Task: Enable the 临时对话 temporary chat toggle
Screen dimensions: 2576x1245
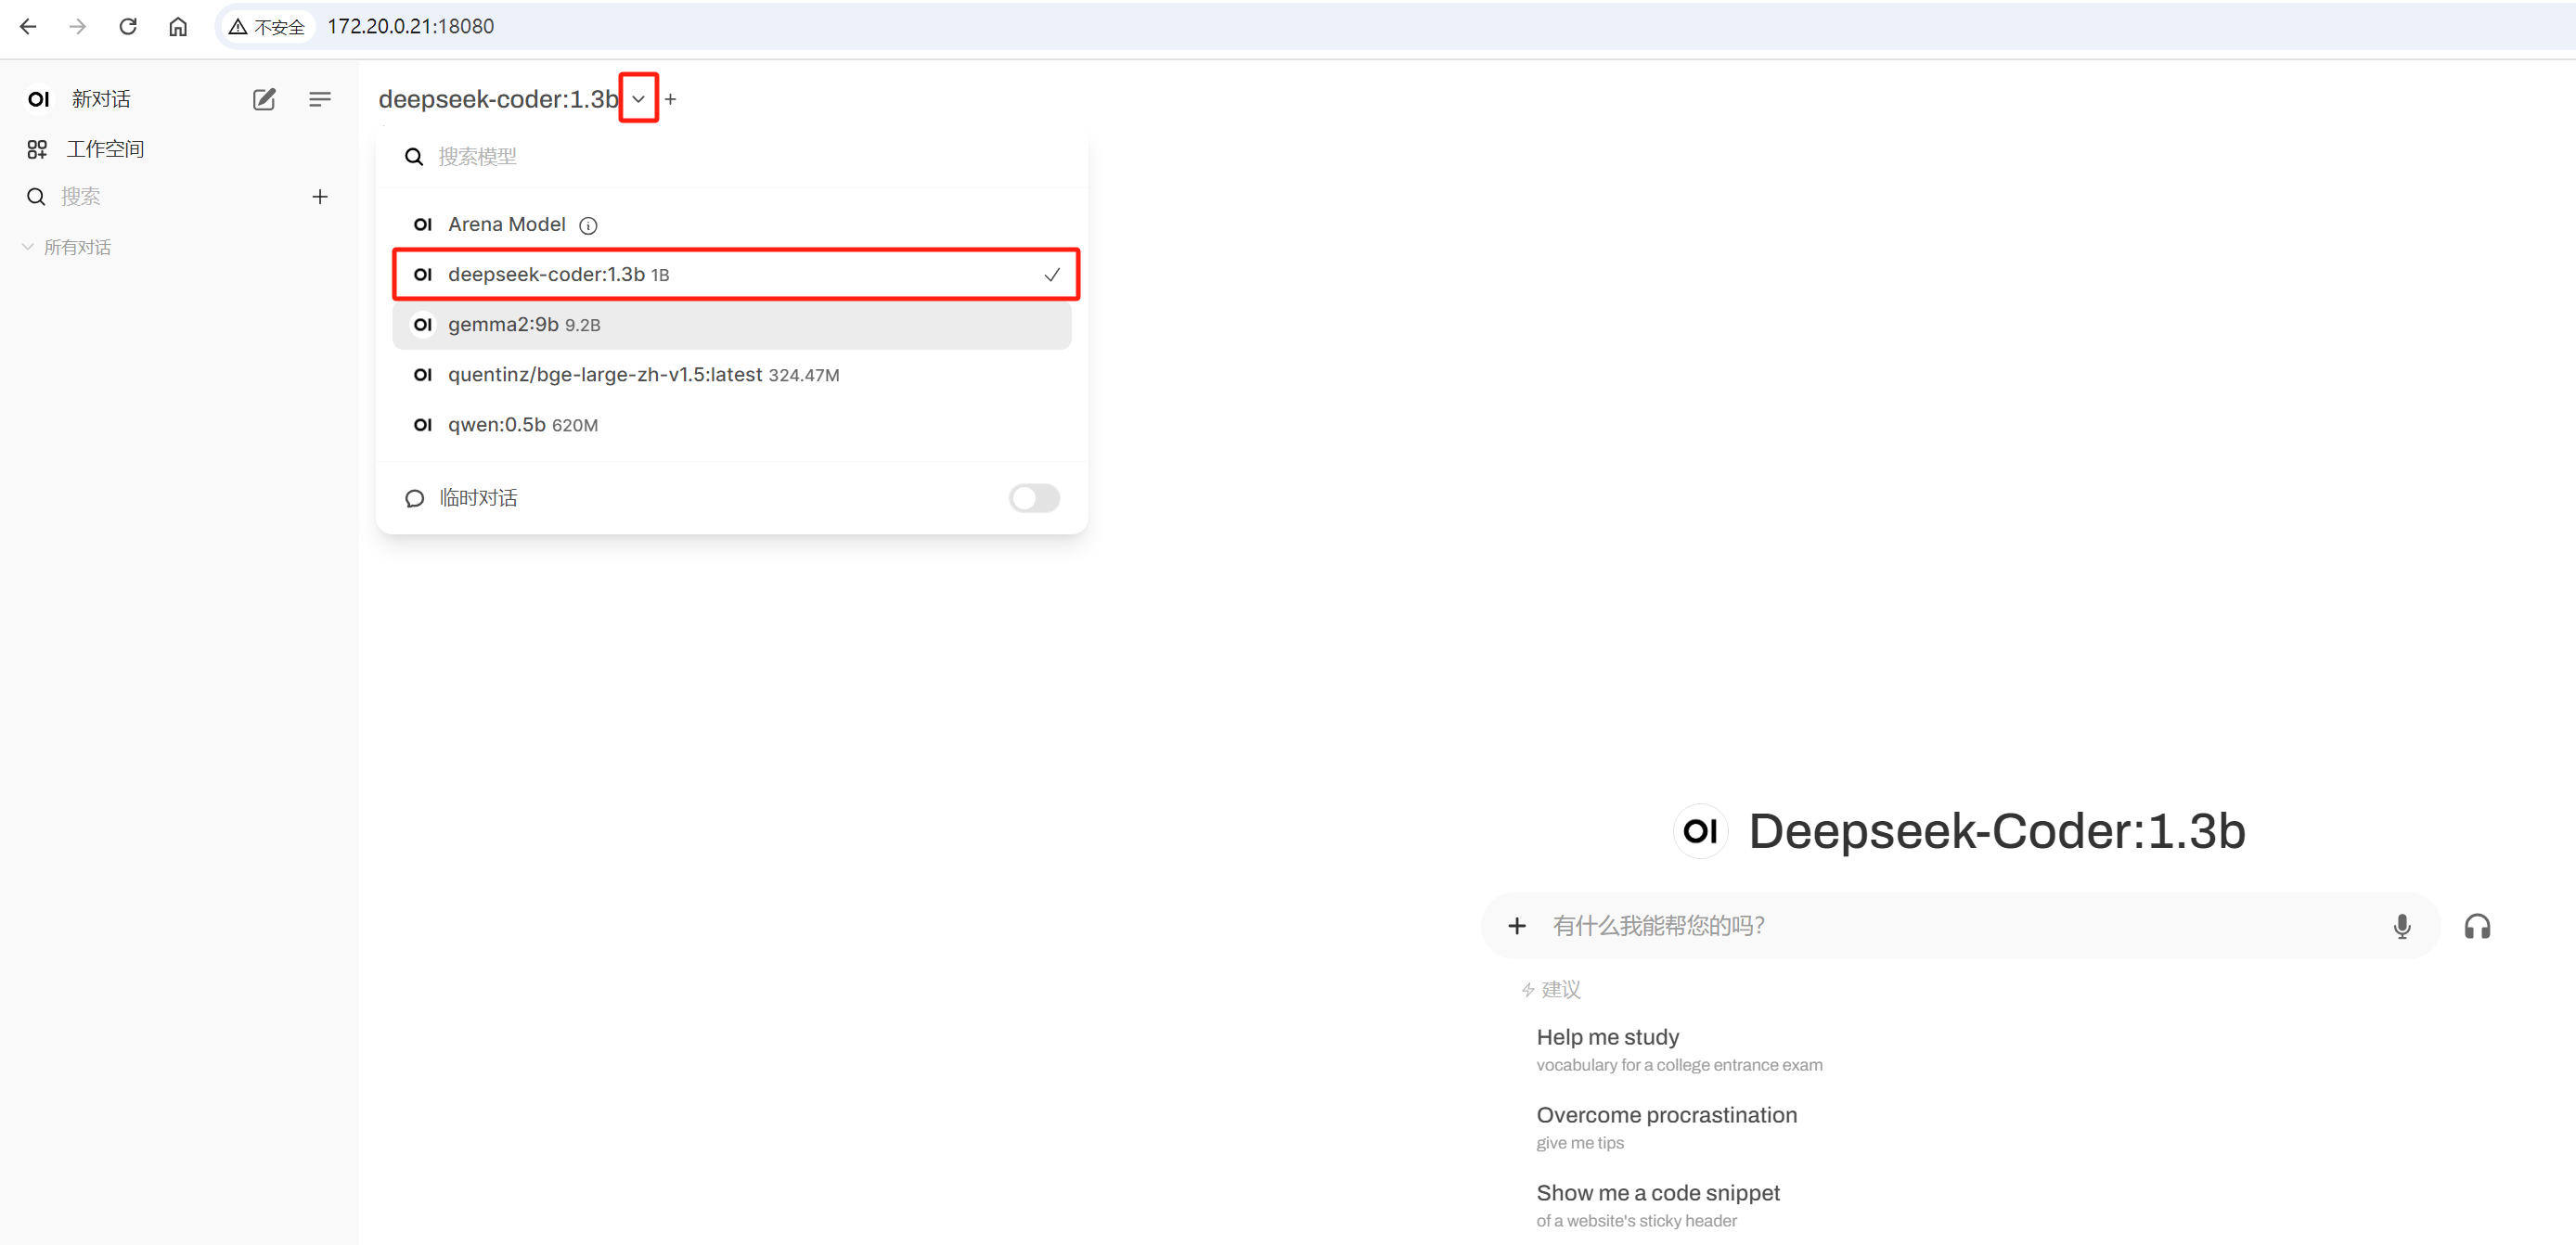Action: coord(1033,498)
